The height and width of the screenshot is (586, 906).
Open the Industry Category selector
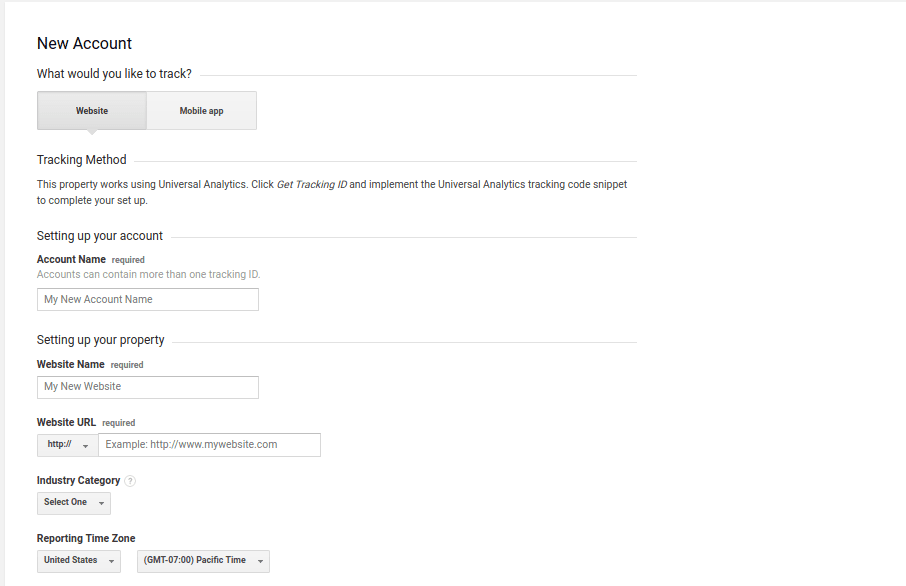[x=73, y=502]
